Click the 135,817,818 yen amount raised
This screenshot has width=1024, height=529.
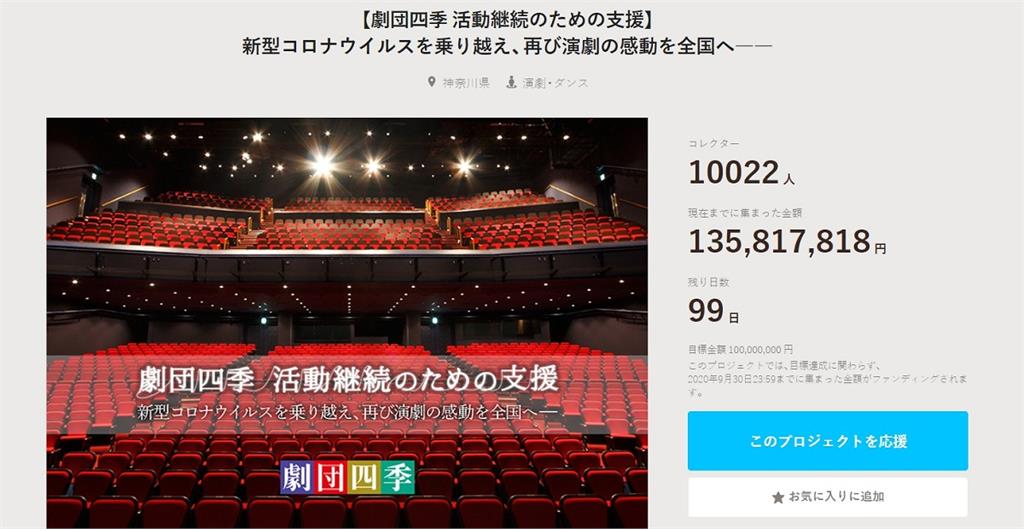(780, 242)
